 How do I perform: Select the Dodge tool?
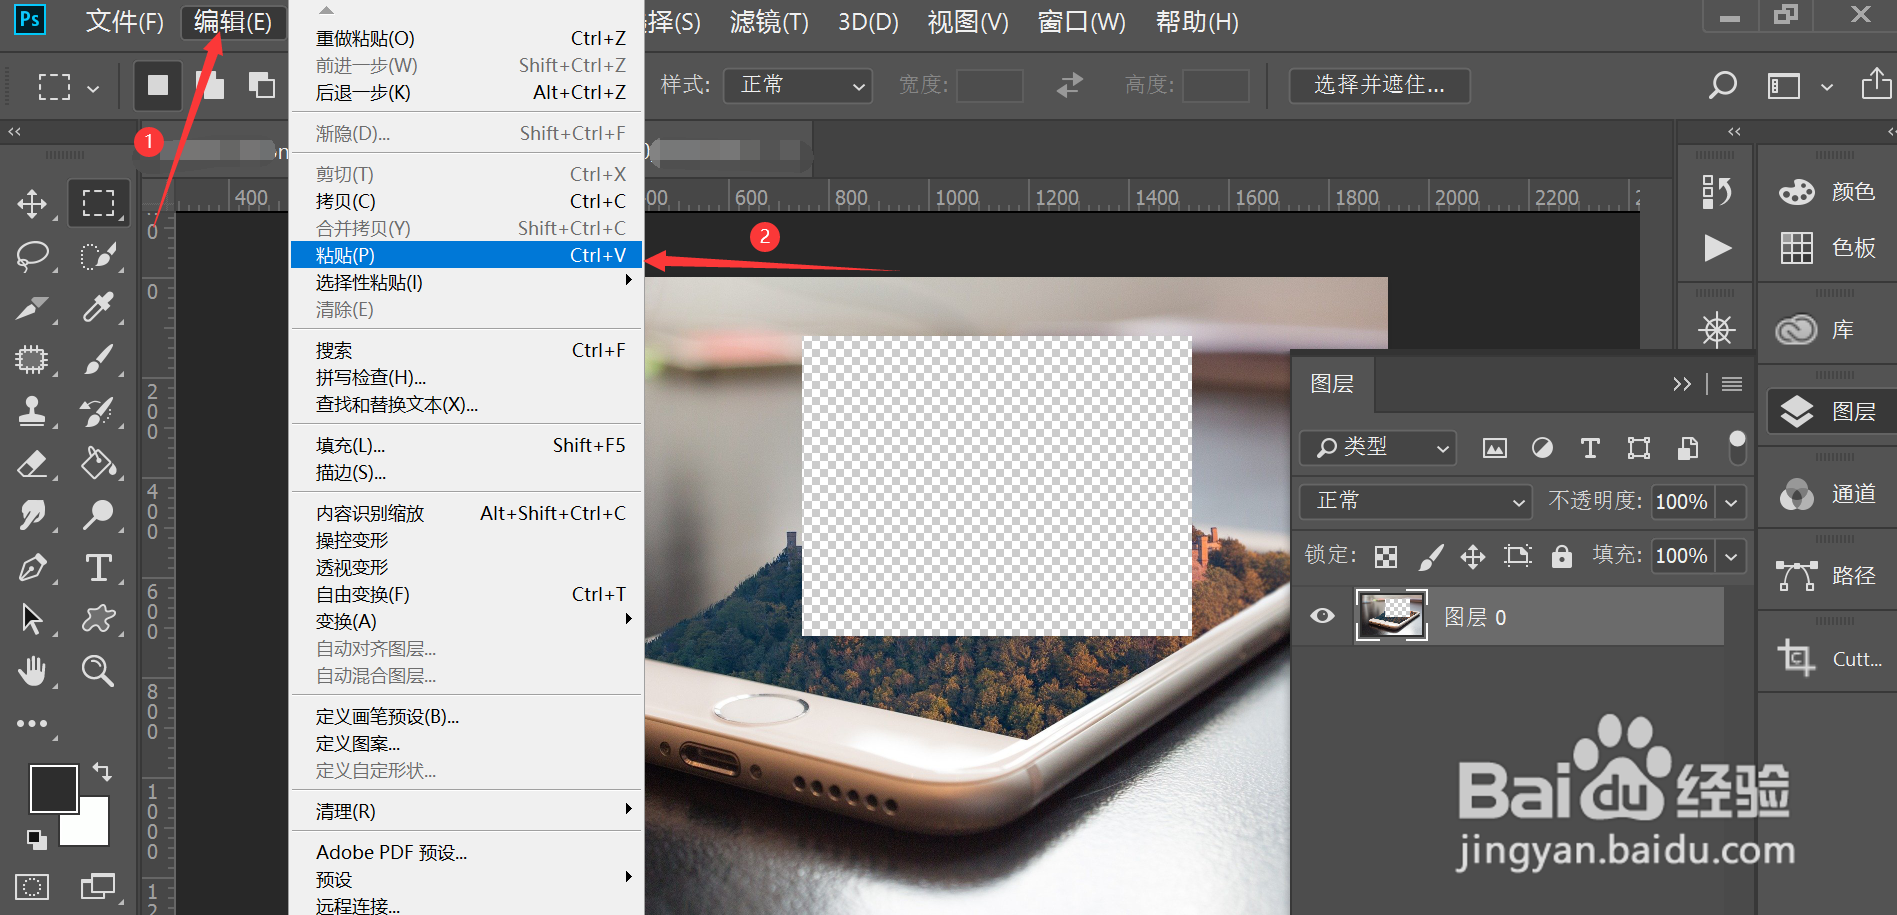click(98, 515)
